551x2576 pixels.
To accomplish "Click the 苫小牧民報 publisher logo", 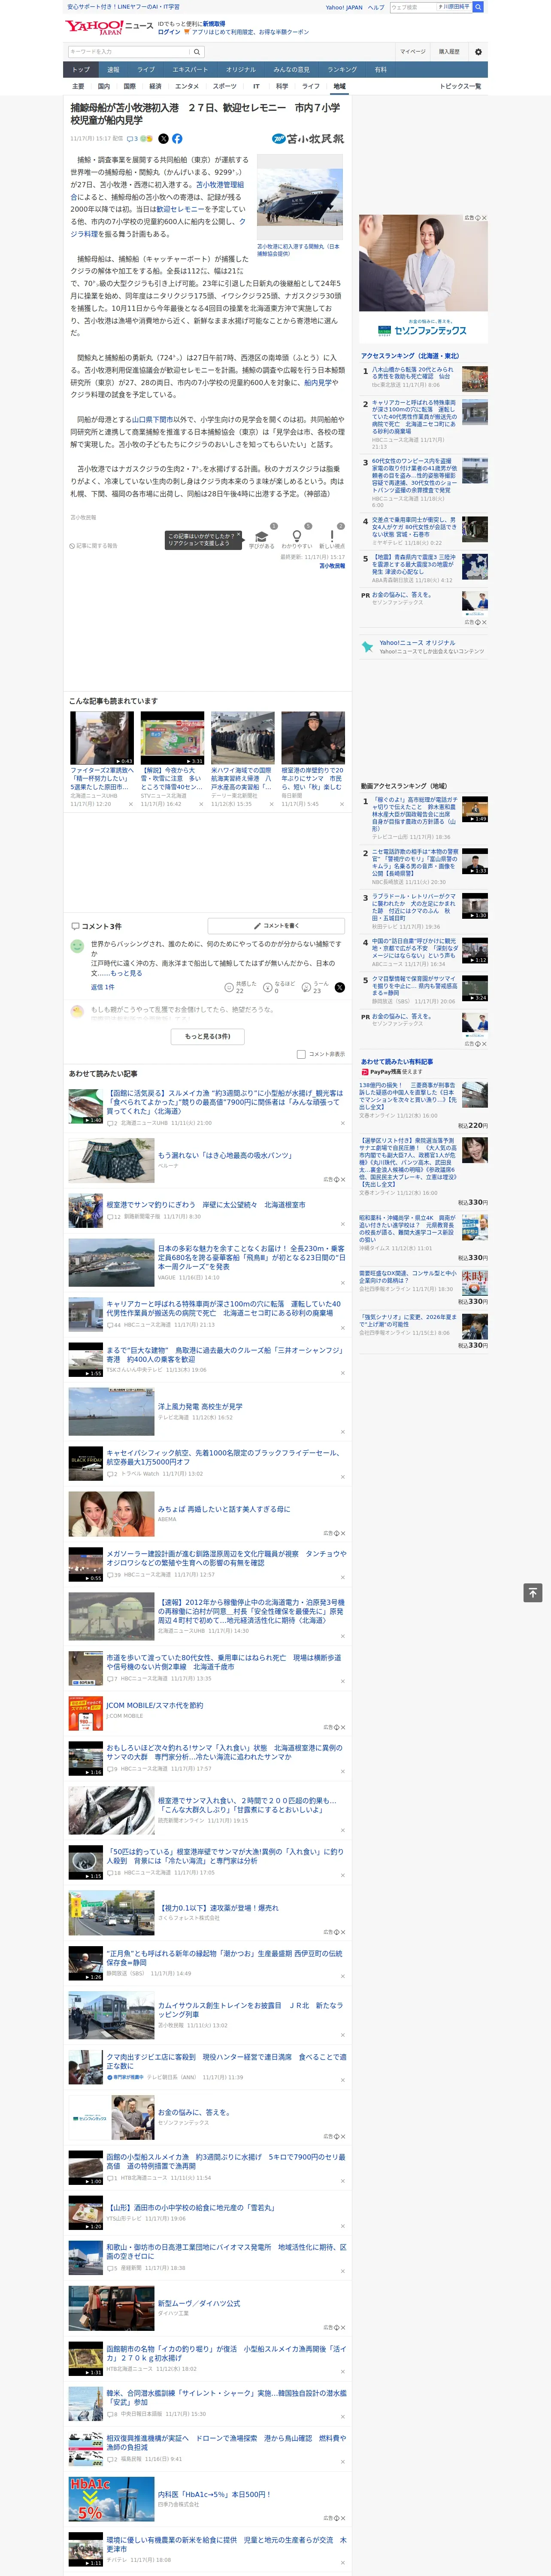I will click(x=308, y=139).
